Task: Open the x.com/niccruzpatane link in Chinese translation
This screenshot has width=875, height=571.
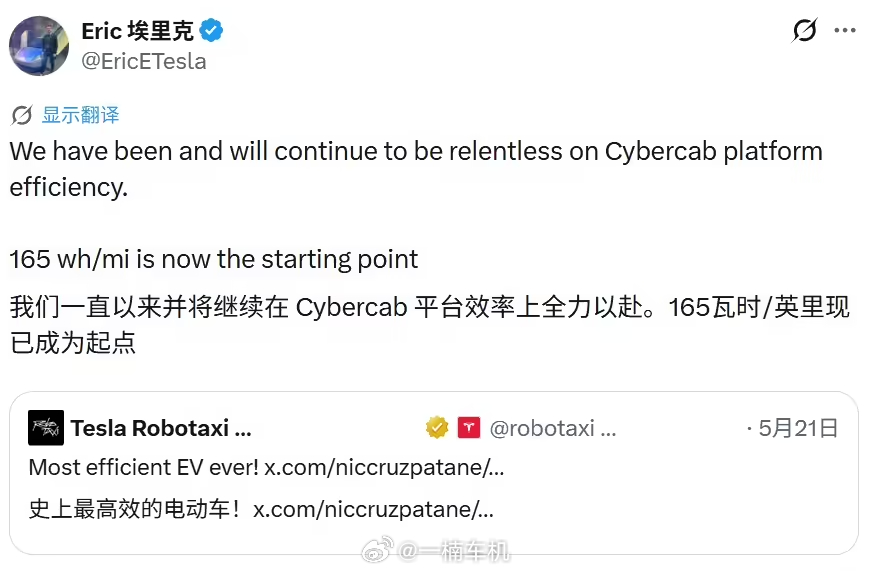Action: 373,510
